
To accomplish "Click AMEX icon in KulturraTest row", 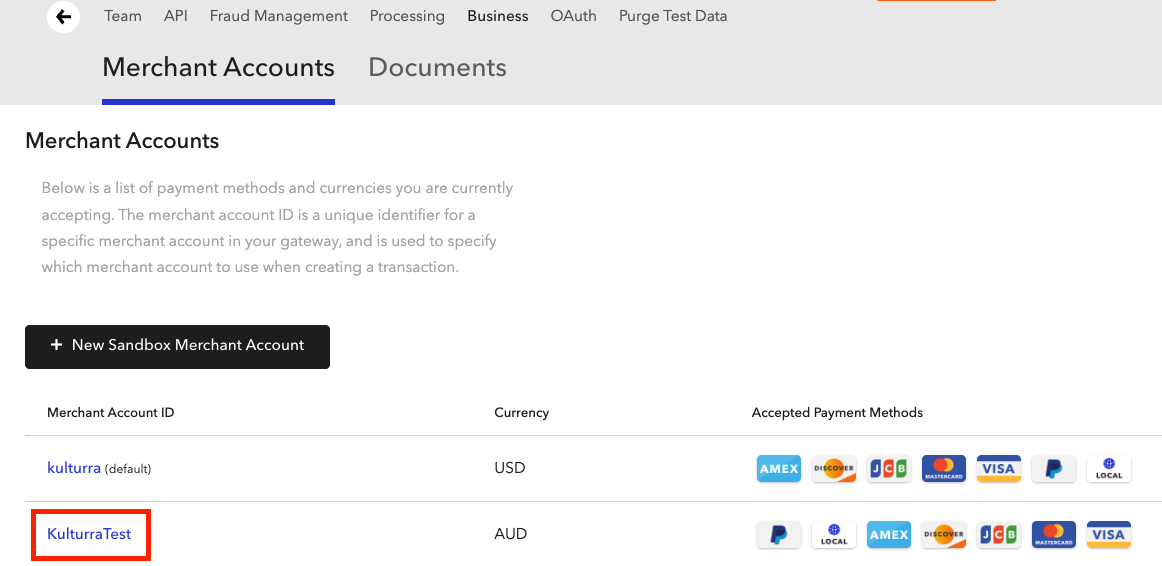I will (x=888, y=535).
